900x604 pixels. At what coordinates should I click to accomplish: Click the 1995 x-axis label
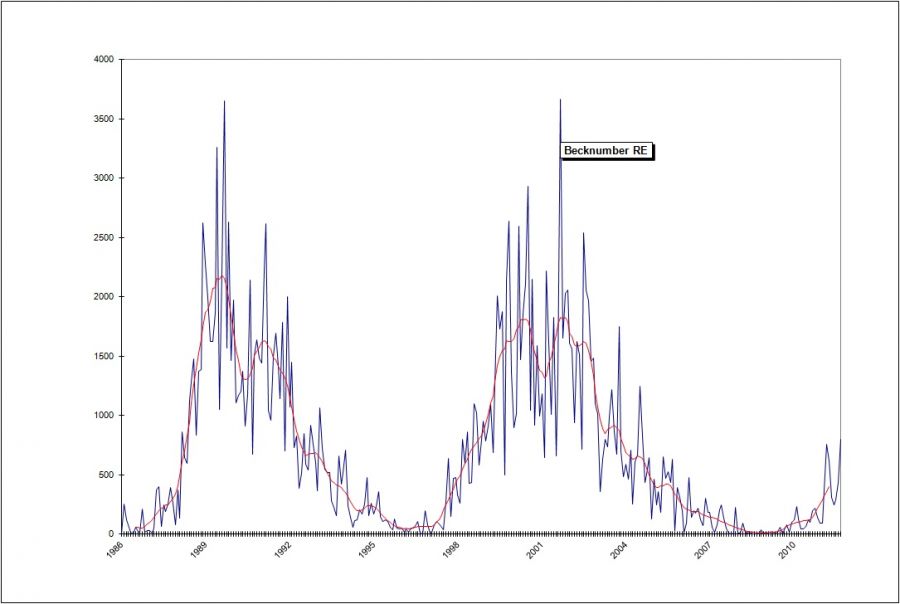(x=367, y=549)
